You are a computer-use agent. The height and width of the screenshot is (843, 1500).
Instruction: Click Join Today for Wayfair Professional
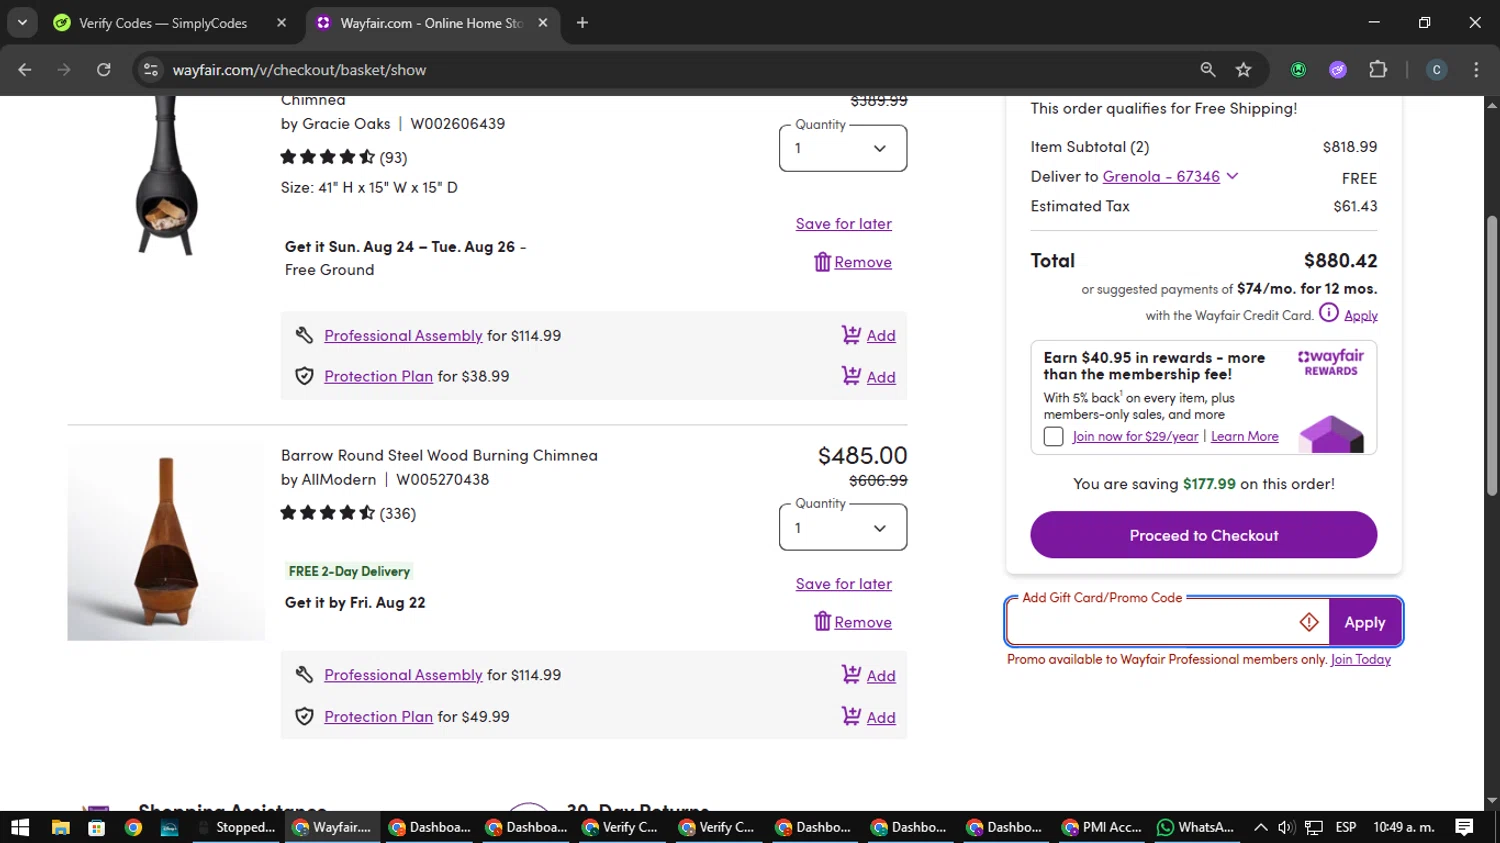(1360, 660)
